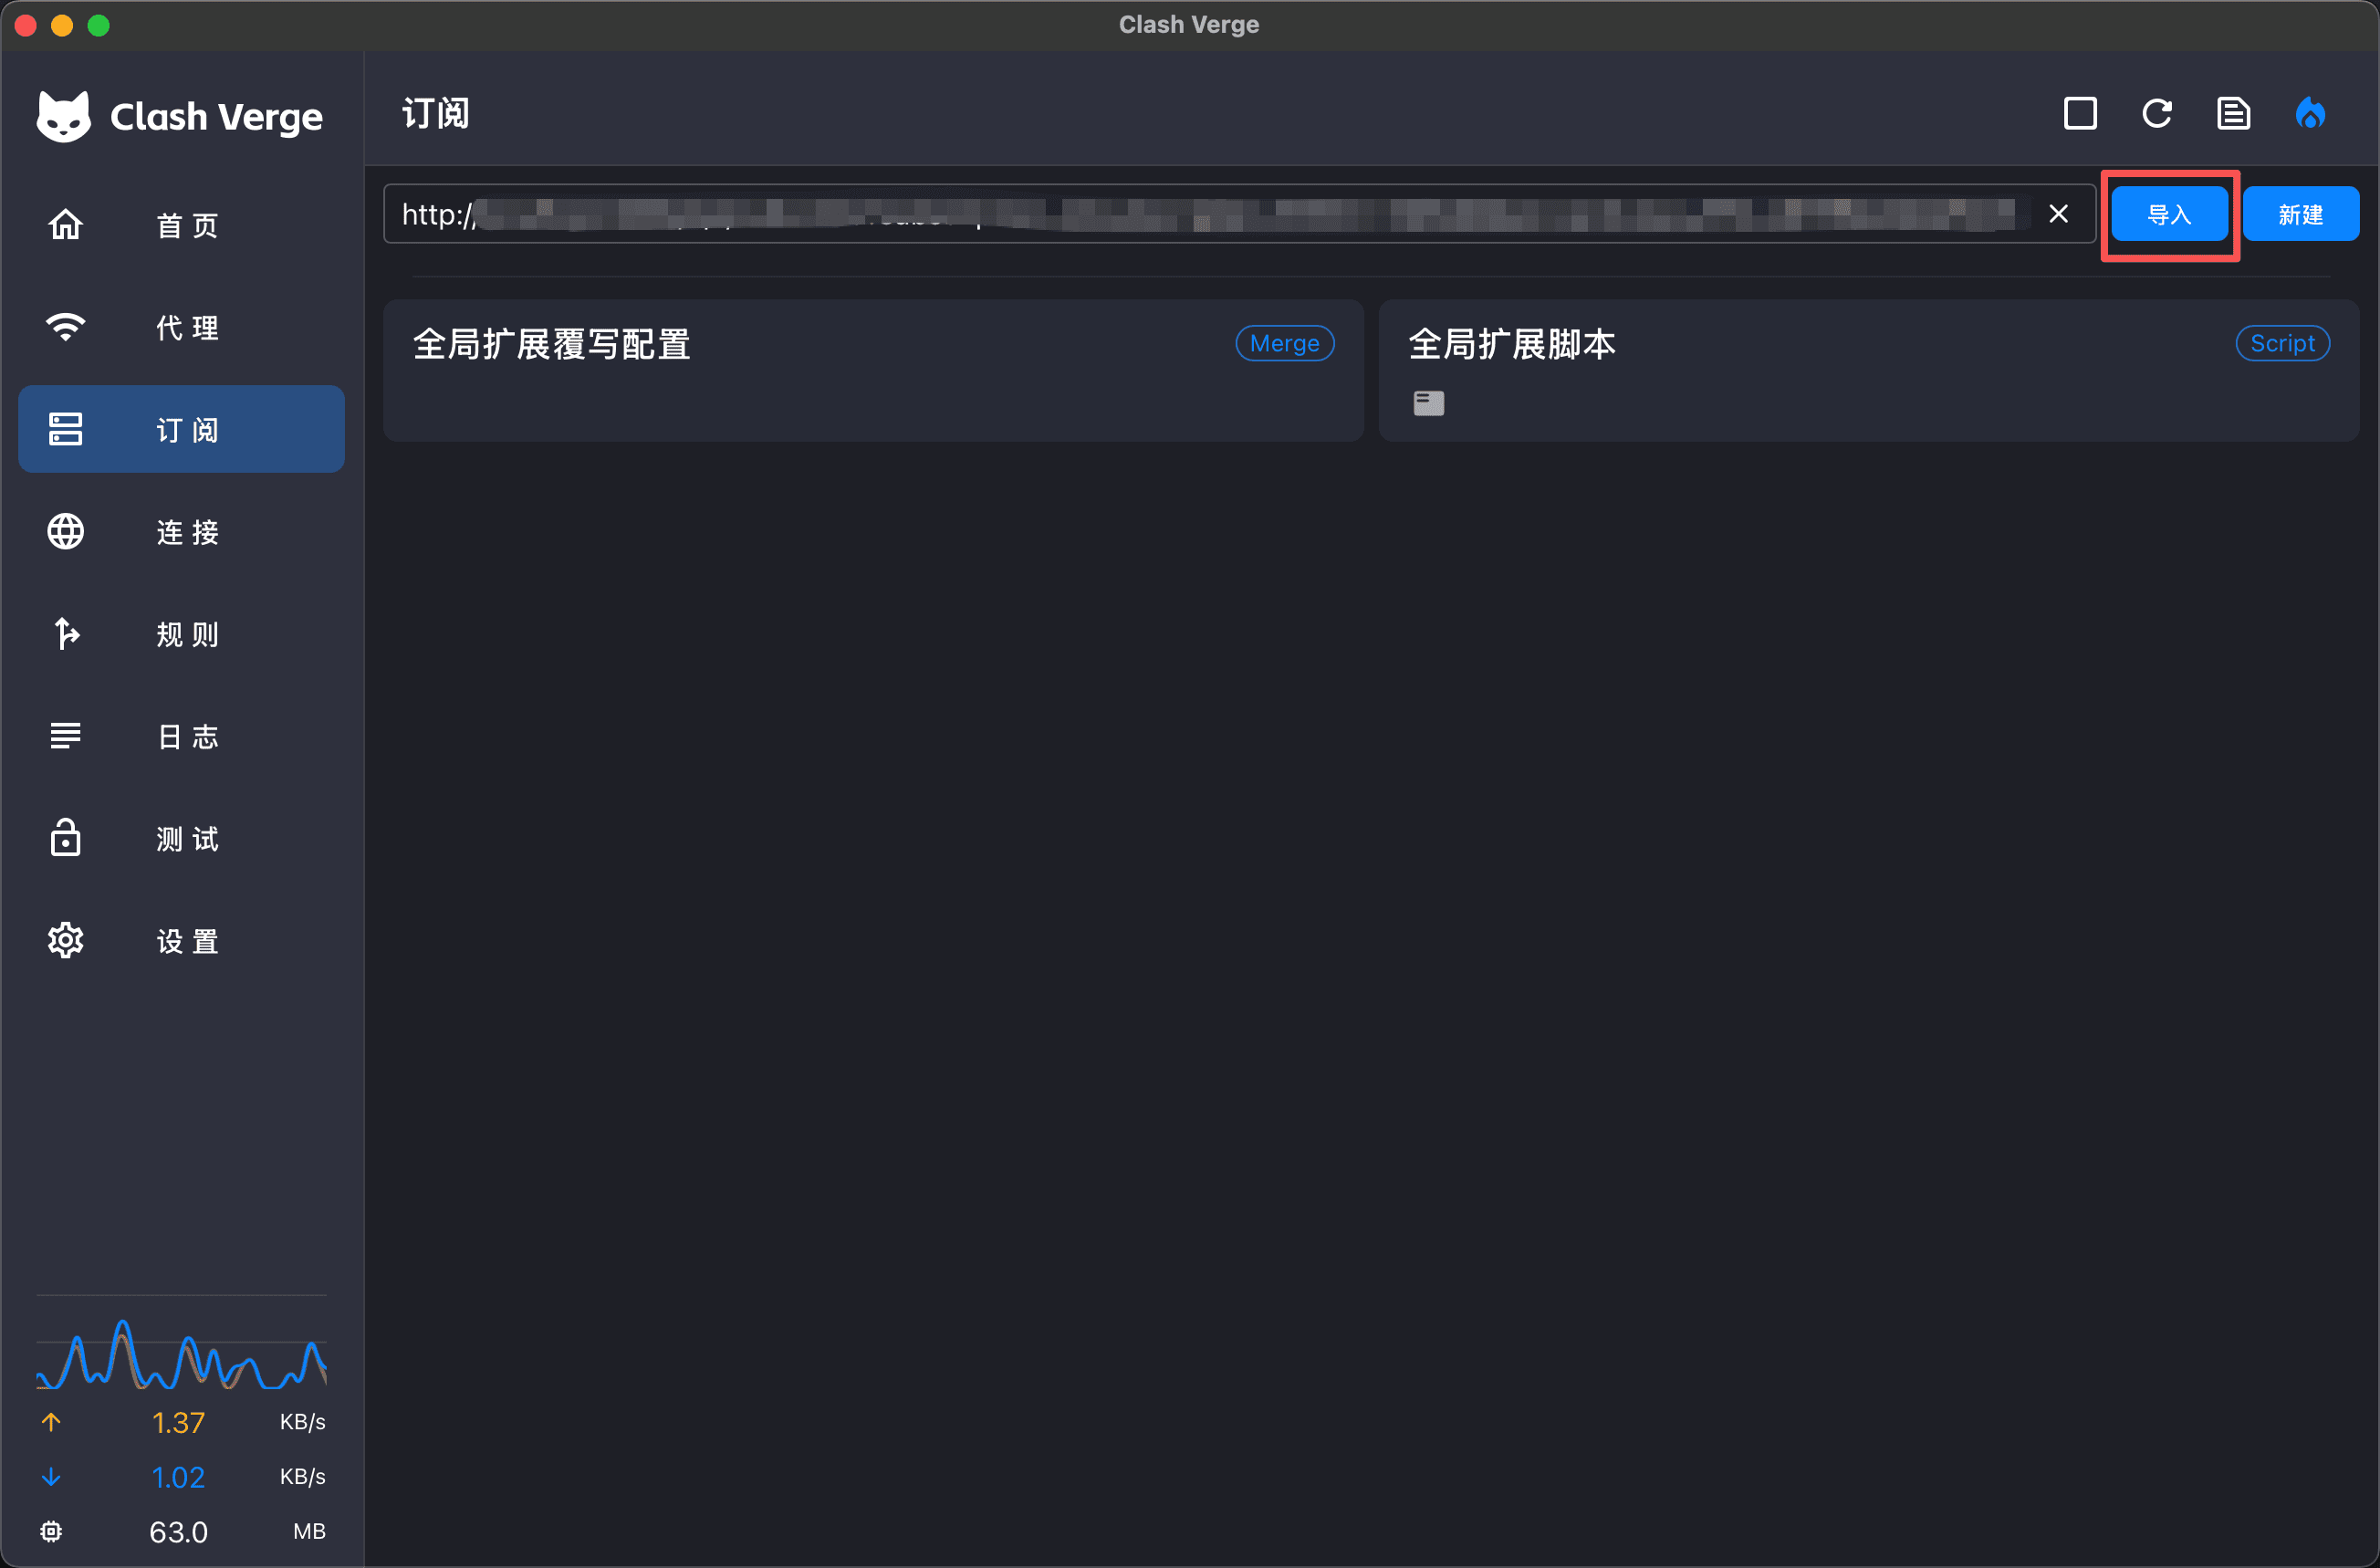The image size is (2380, 1568).
Task: Open the 设置 settings page
Action: tap(181, 940)
